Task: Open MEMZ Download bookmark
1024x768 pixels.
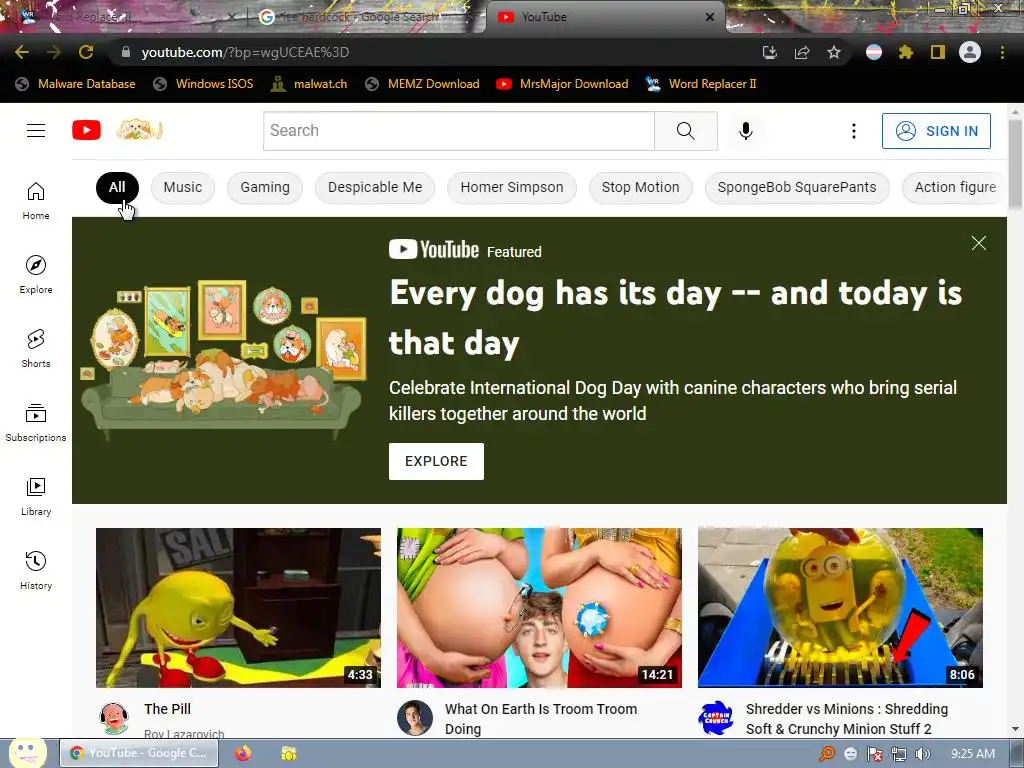Action: 423,84
